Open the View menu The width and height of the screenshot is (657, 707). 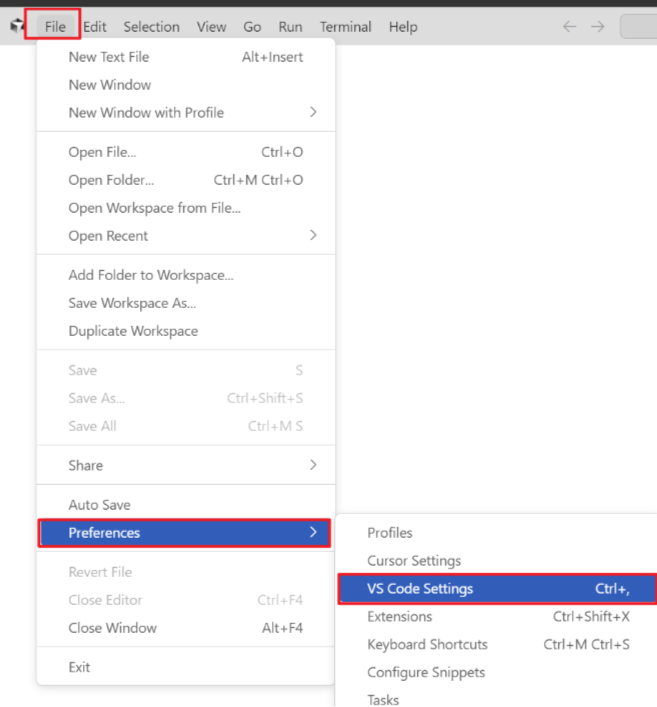(x=211, y=27)
